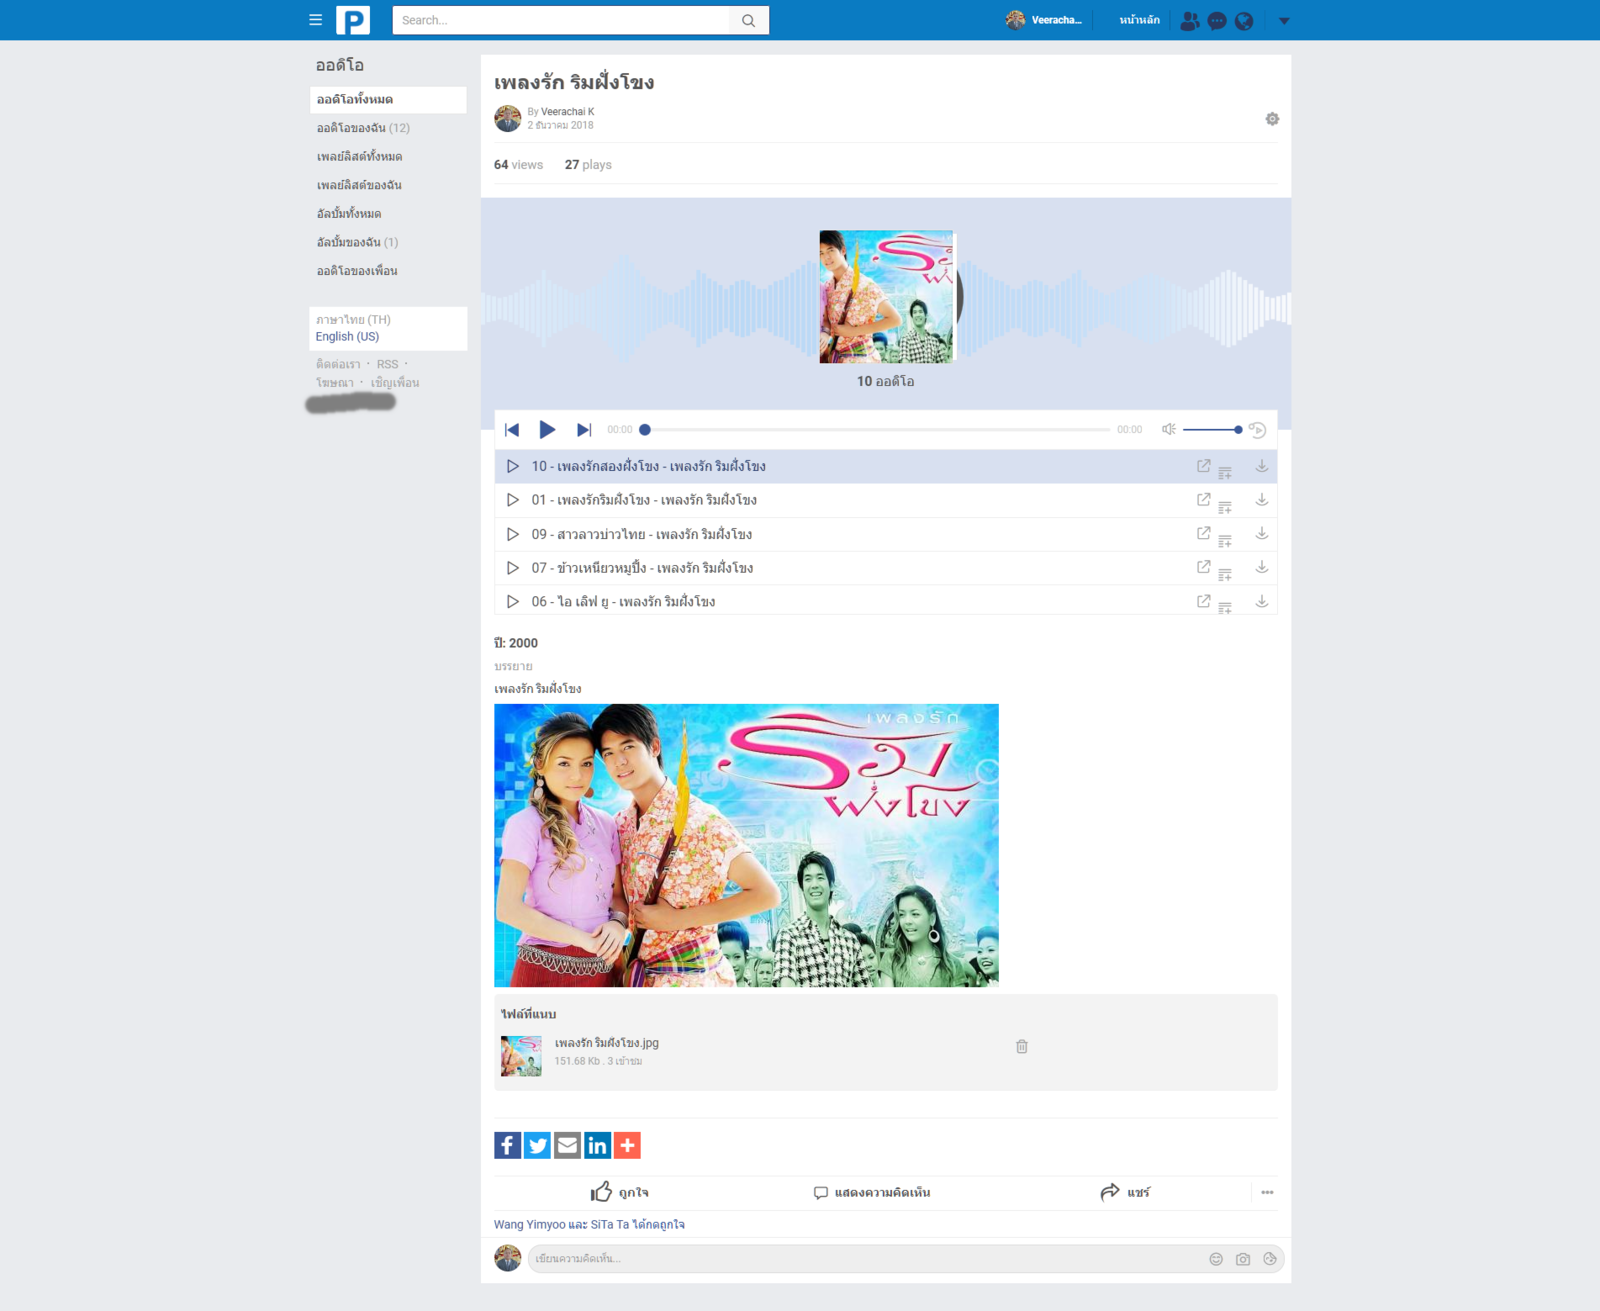Adjust the volume slider
Screen dimensions: 1600x1311
click(1212, 430)
